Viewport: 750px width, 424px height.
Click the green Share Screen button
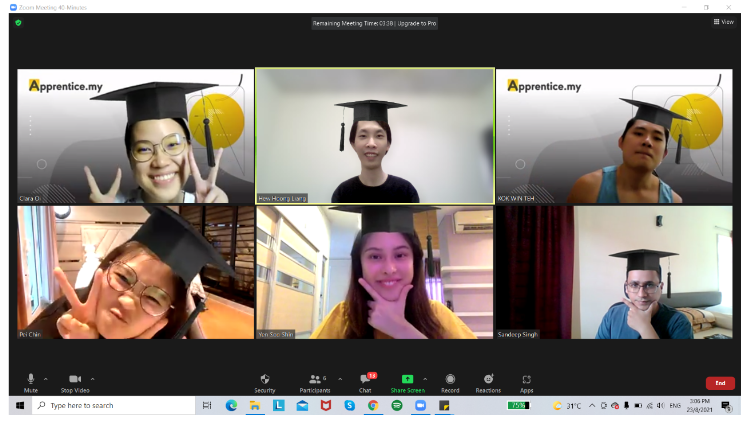(x=407, y=381)
